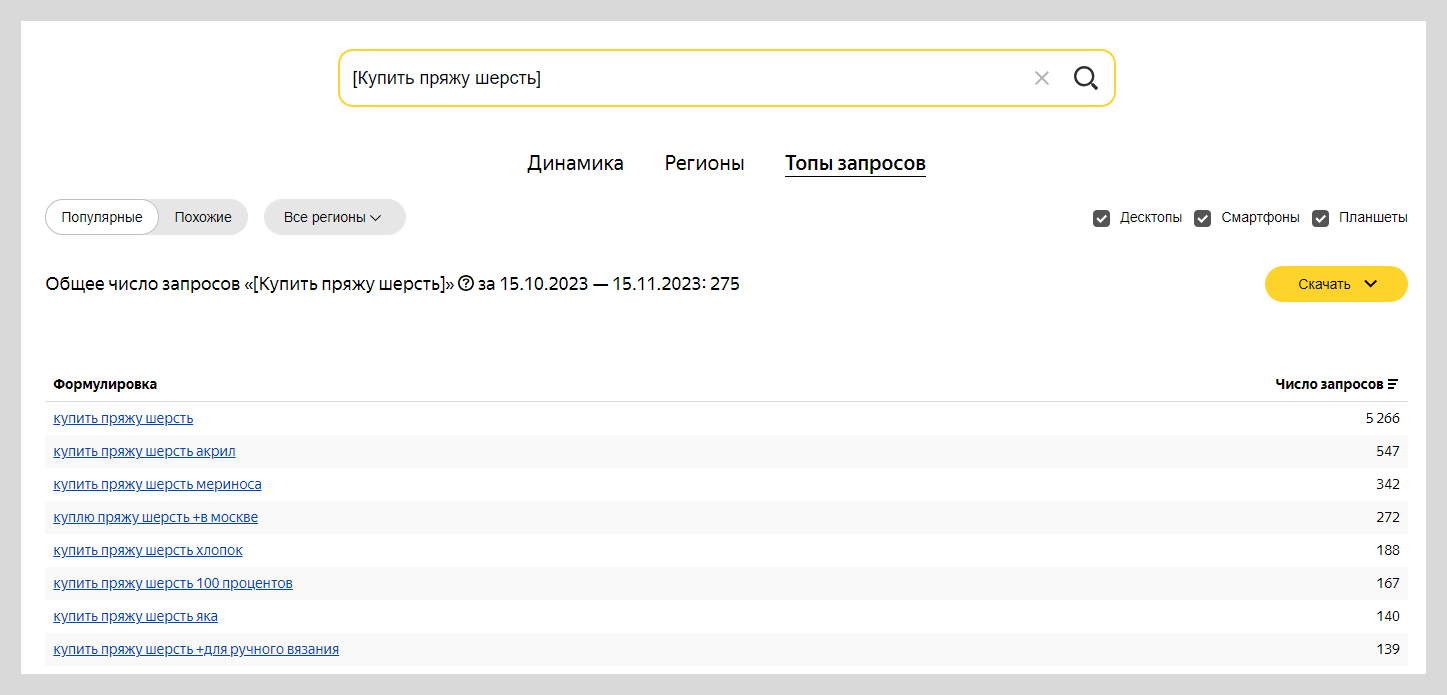The image size is (1447, 695).
Task: Open купить пряжу шерсть 100 процентов link
Action: point(172,583)
